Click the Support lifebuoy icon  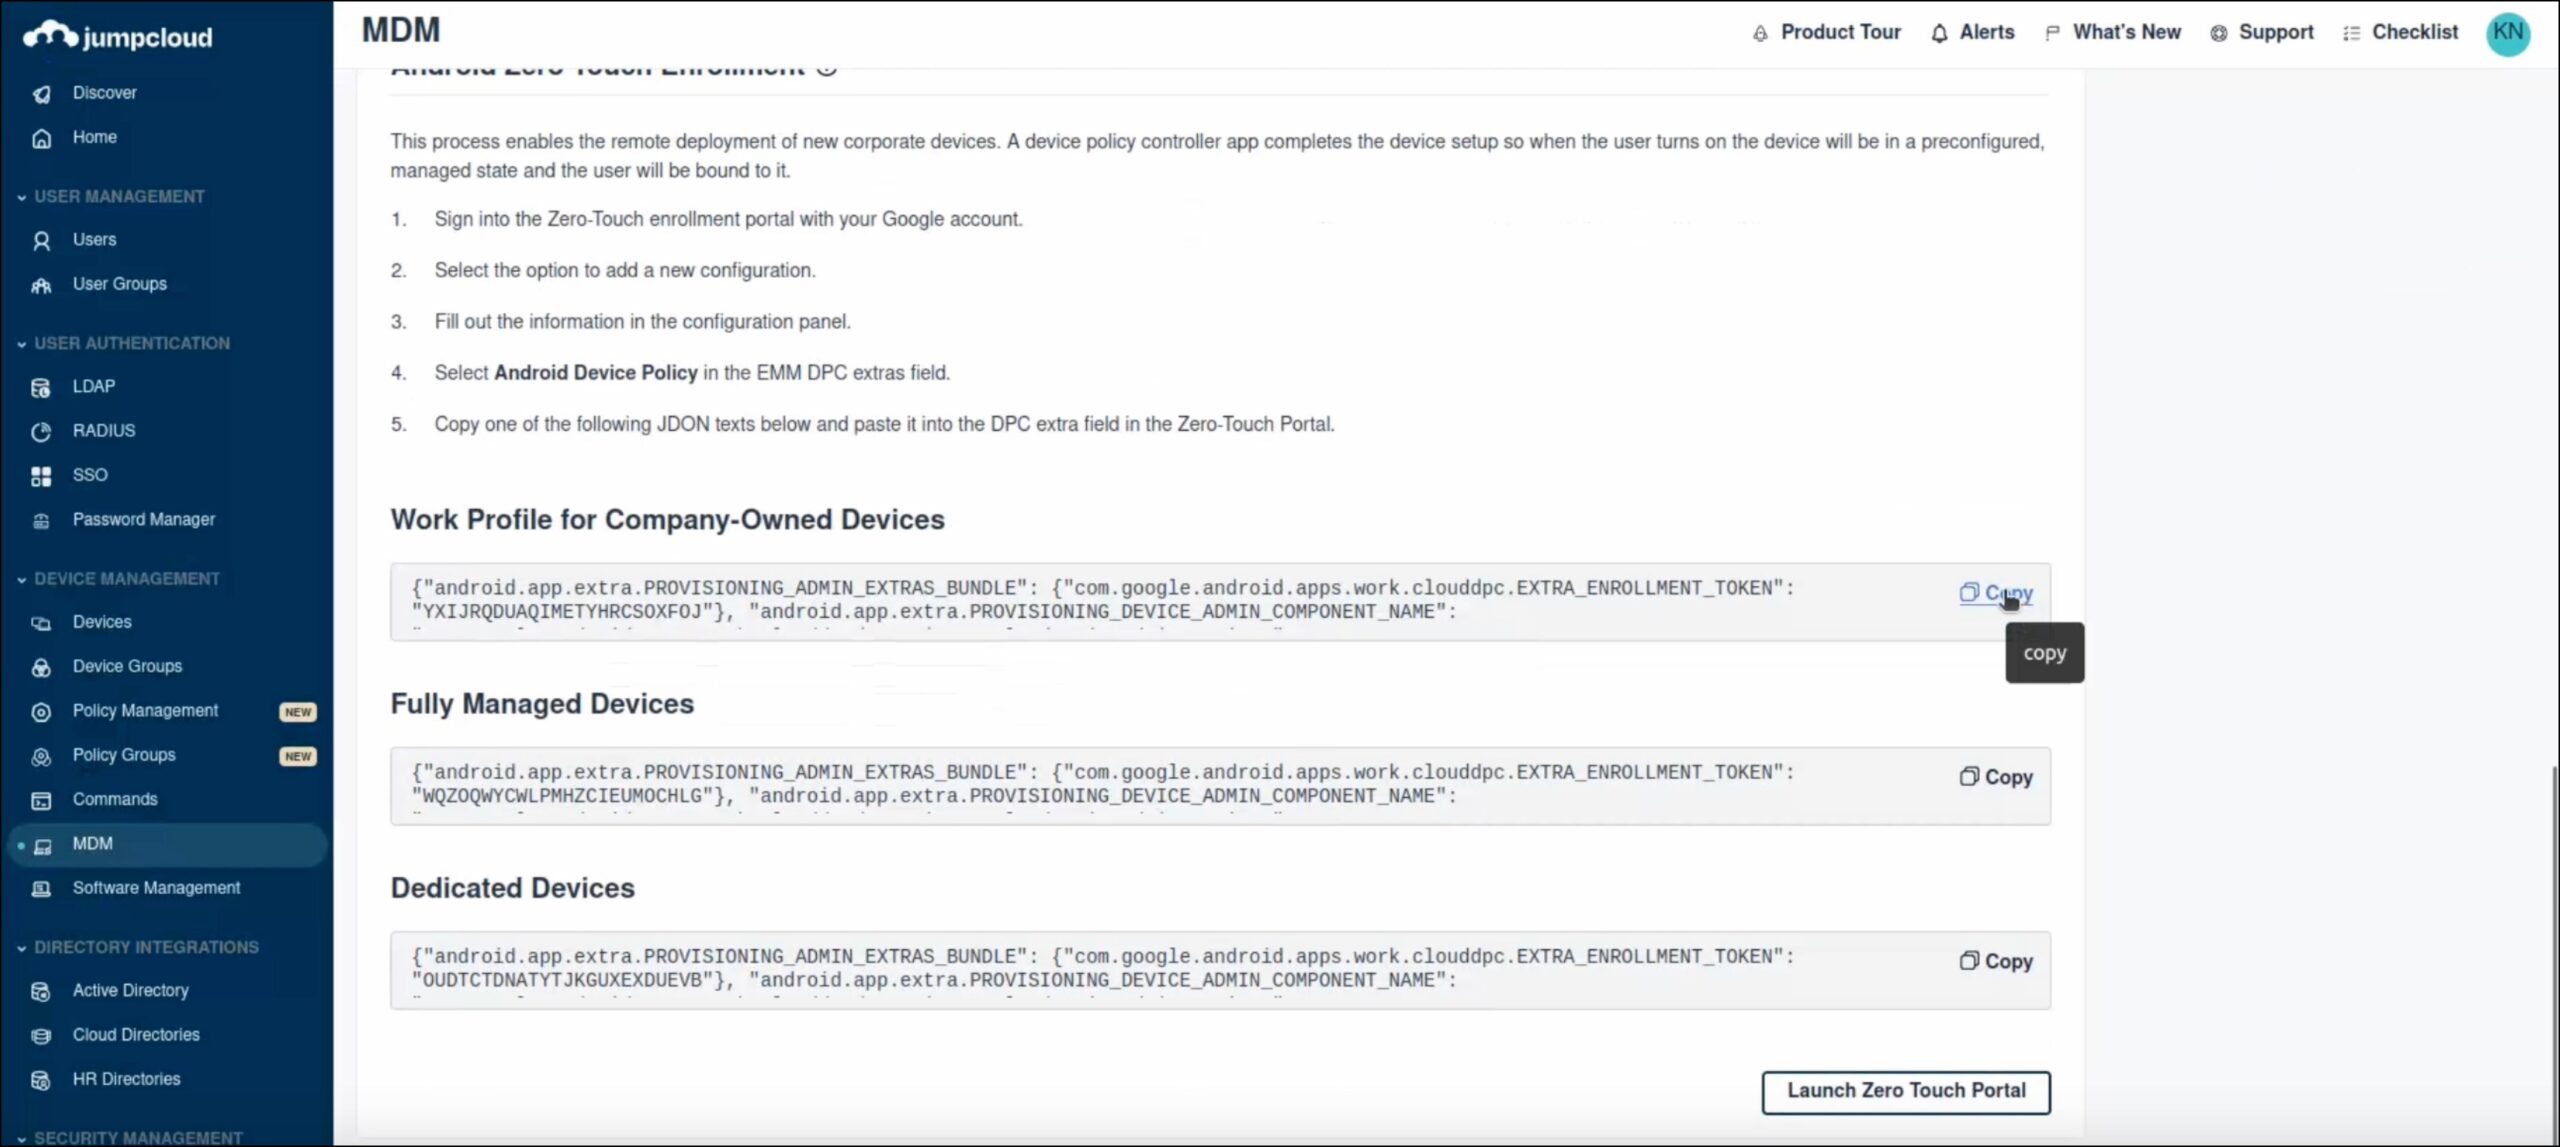[x=2218, y=34]
